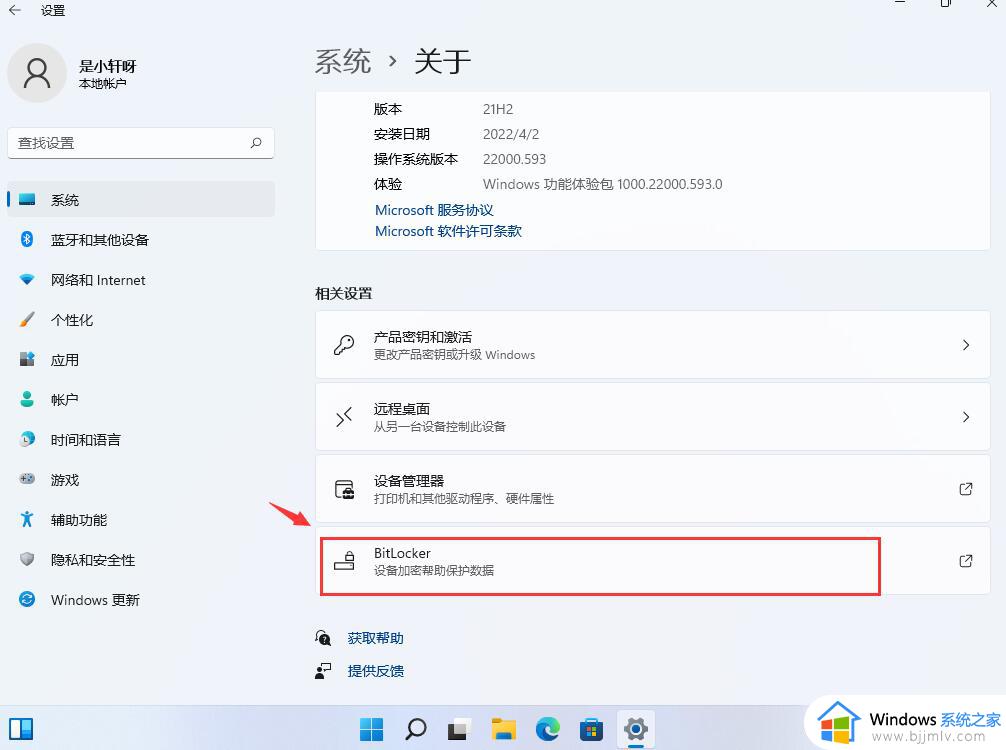Open 设备管理器 card
This screenshot has width=1006, height=750.
652,489
